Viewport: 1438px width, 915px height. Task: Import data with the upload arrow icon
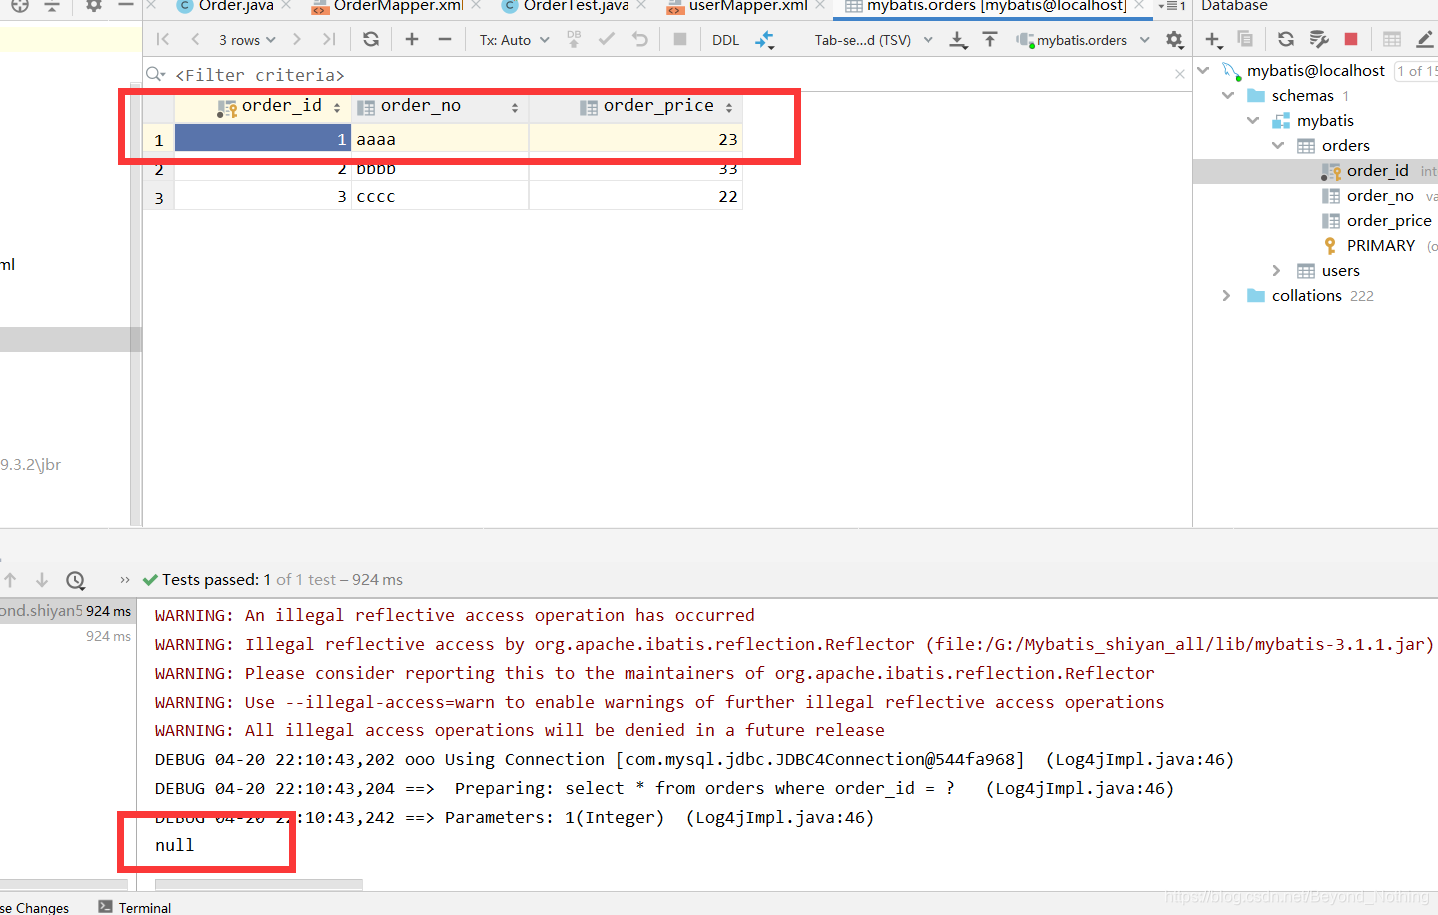point(990,39)
